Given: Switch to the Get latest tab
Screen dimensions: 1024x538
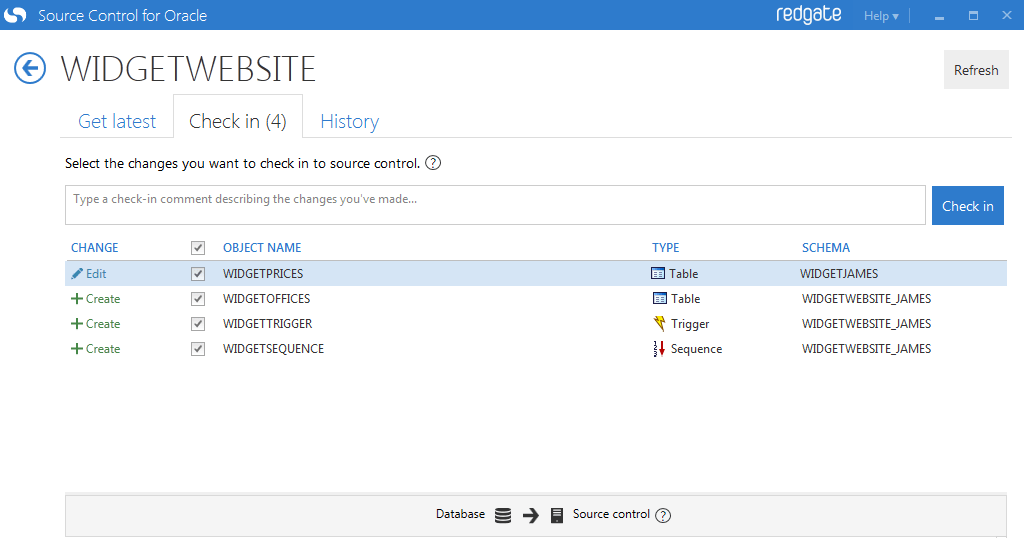Looking at the screenshot, I should pos(117,121).
